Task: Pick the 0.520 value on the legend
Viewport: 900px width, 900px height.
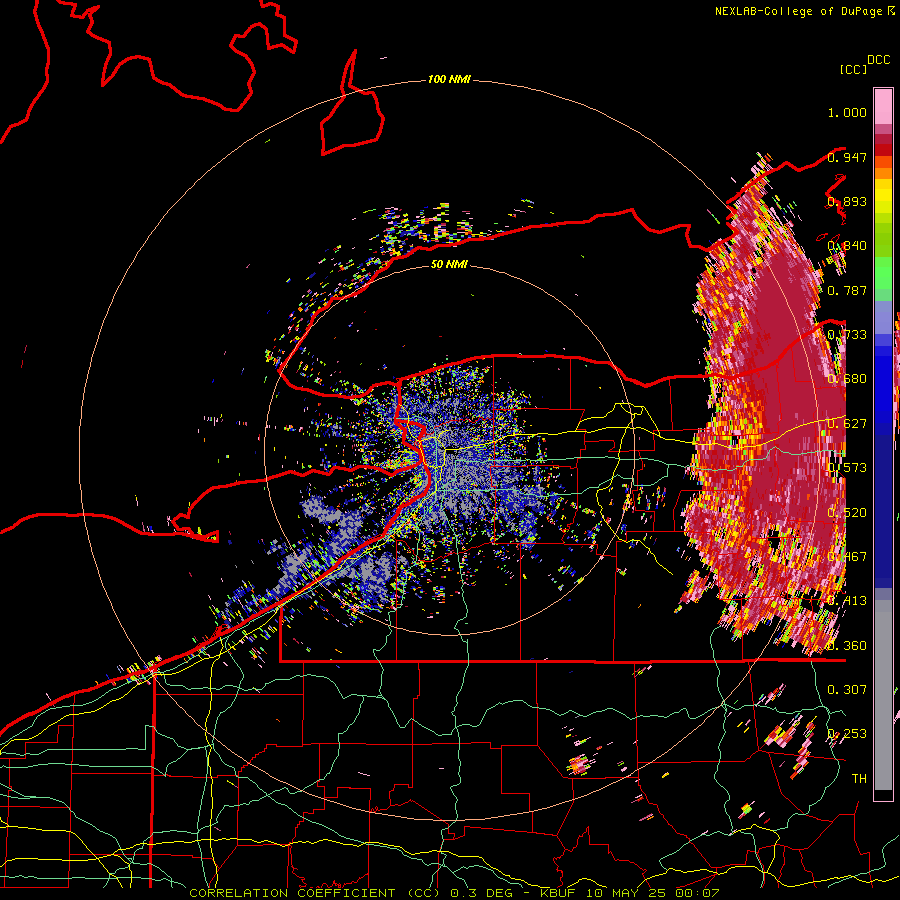Action: [847, 513]
